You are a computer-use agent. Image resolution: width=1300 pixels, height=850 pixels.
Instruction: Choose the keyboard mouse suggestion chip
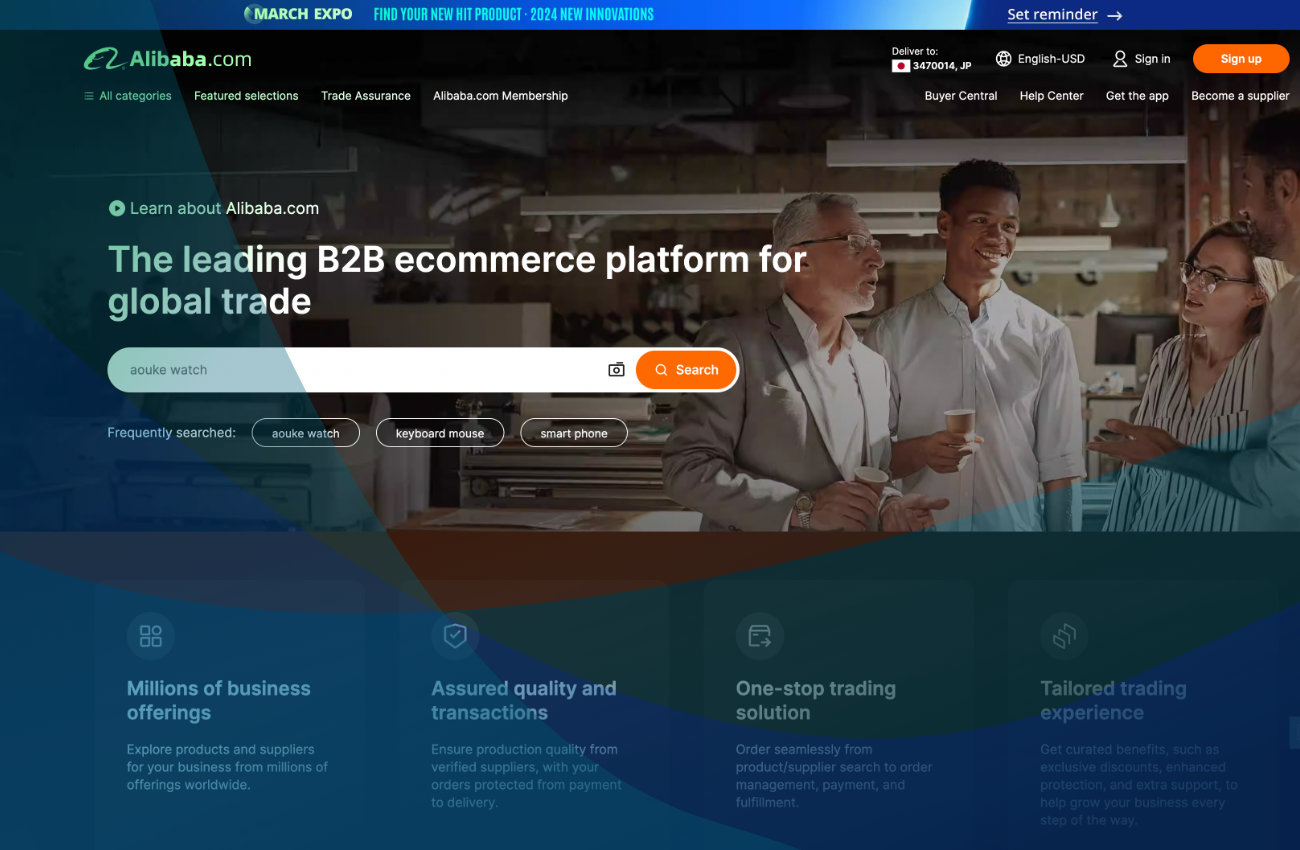[439, 433]
